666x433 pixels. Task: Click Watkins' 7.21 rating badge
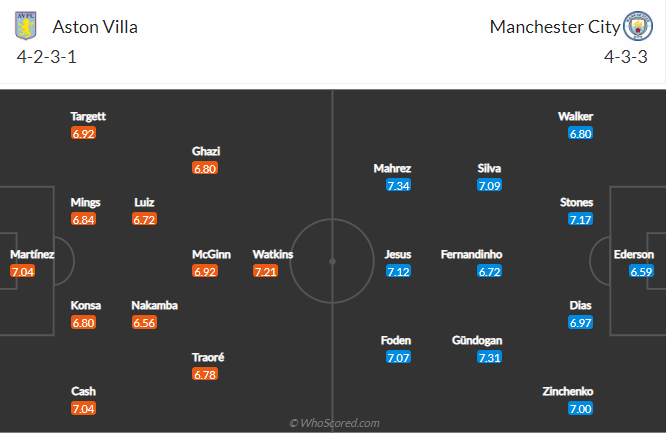265,271
